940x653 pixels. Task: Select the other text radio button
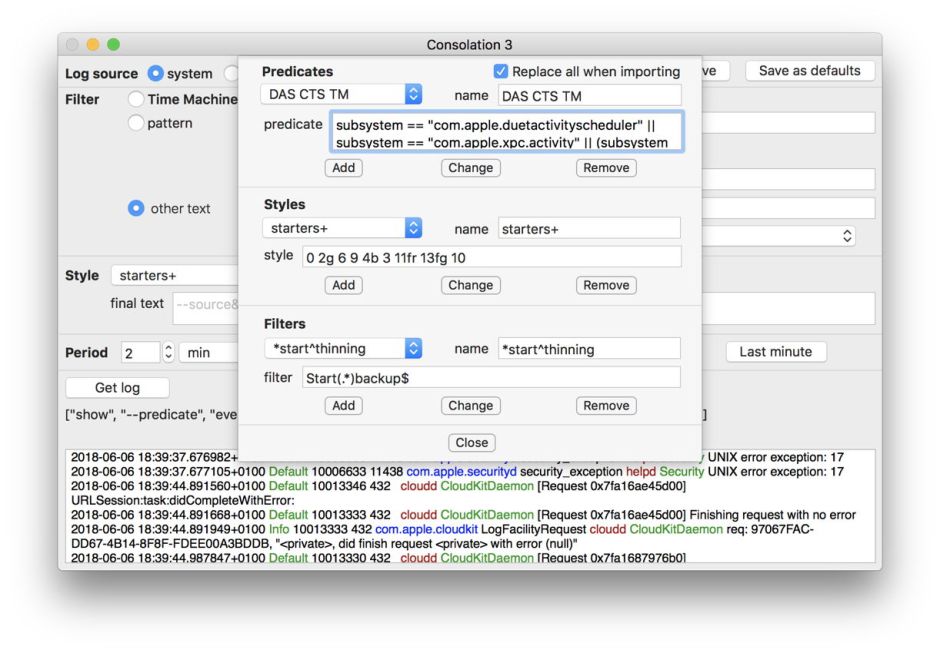[136, 208]
